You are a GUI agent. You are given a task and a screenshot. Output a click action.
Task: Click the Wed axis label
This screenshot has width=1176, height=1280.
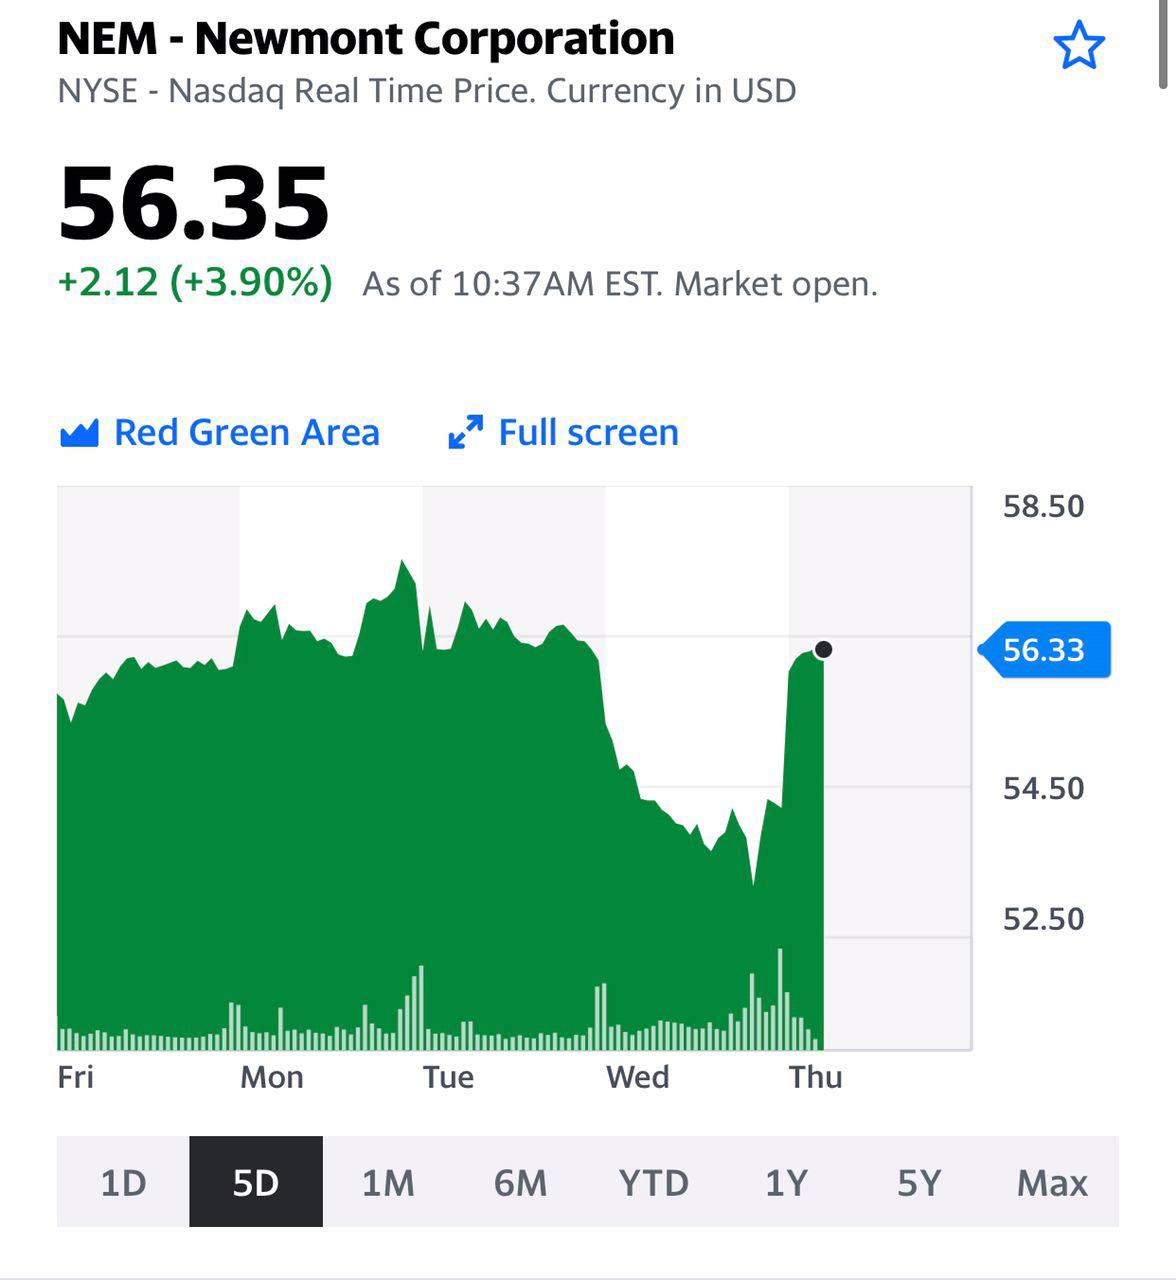pos(637,1077)
